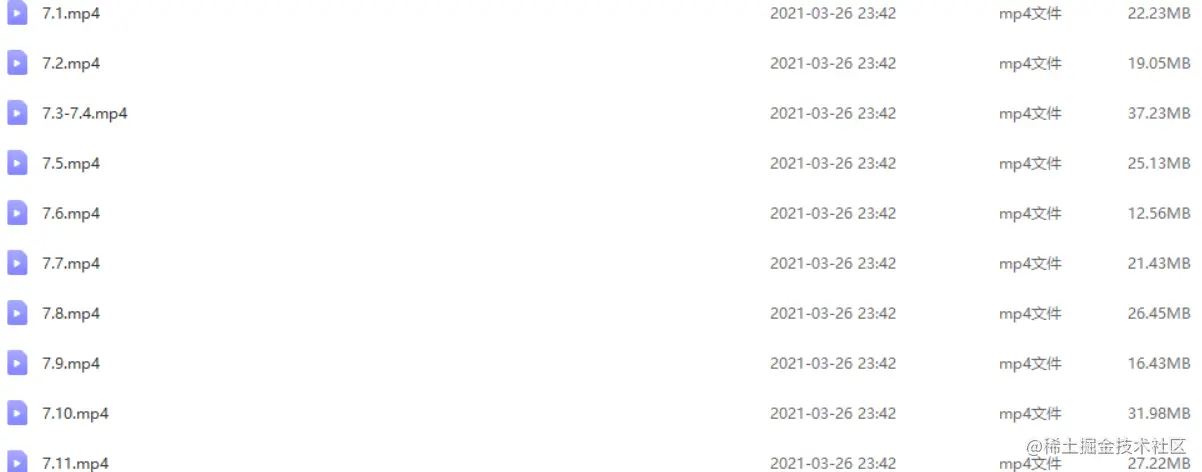
Task: Click the video icon beside 7.1.mp4
Action: [17, 13]
